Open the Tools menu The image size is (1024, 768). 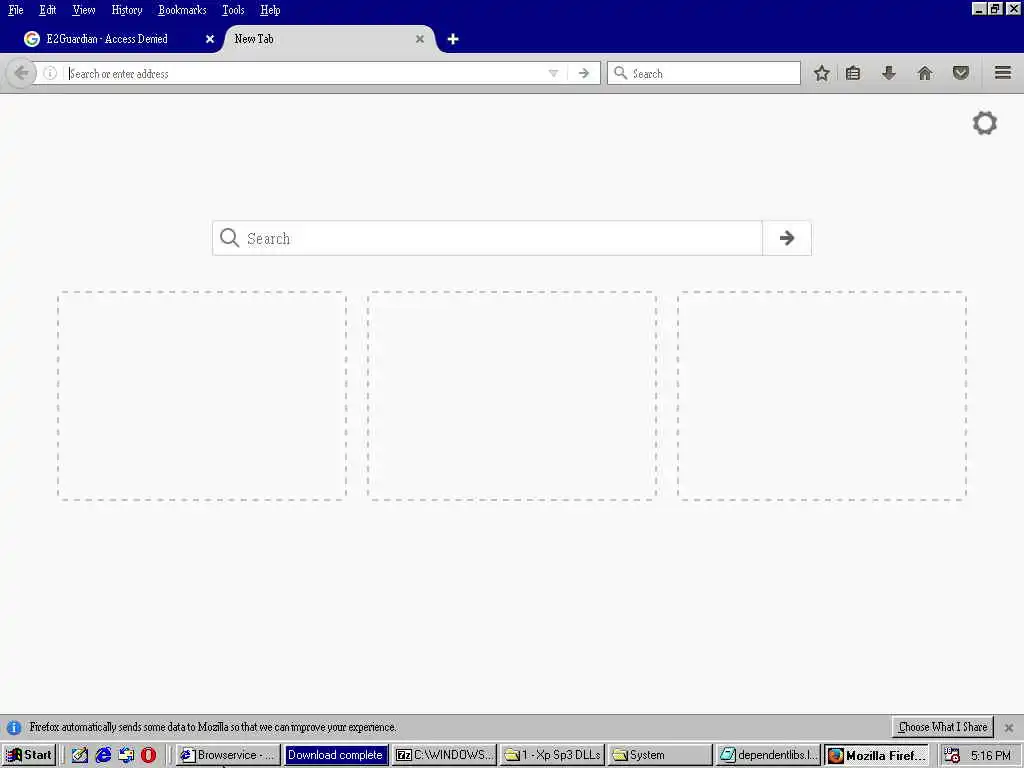[233, 10]
